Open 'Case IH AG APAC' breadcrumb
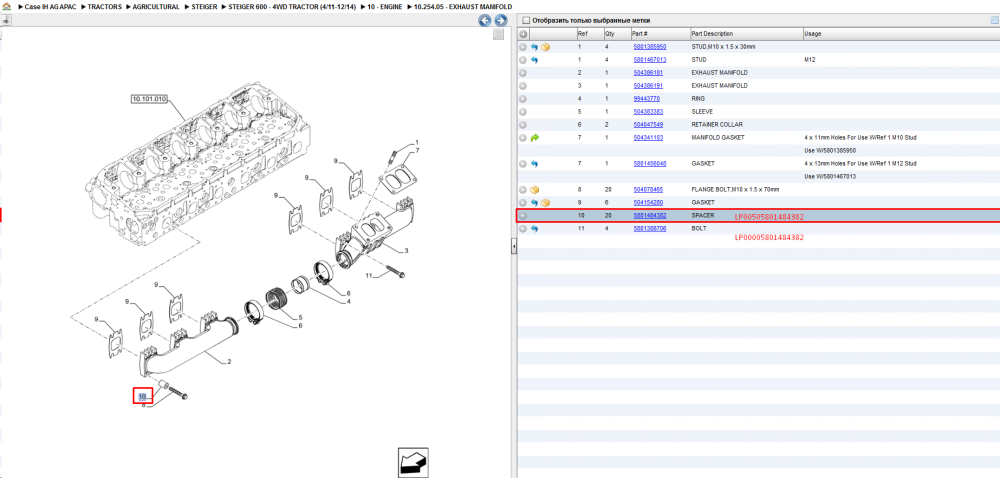This screenshot has width=1000, height=478. pyautogui.click(x=50, y=6)
